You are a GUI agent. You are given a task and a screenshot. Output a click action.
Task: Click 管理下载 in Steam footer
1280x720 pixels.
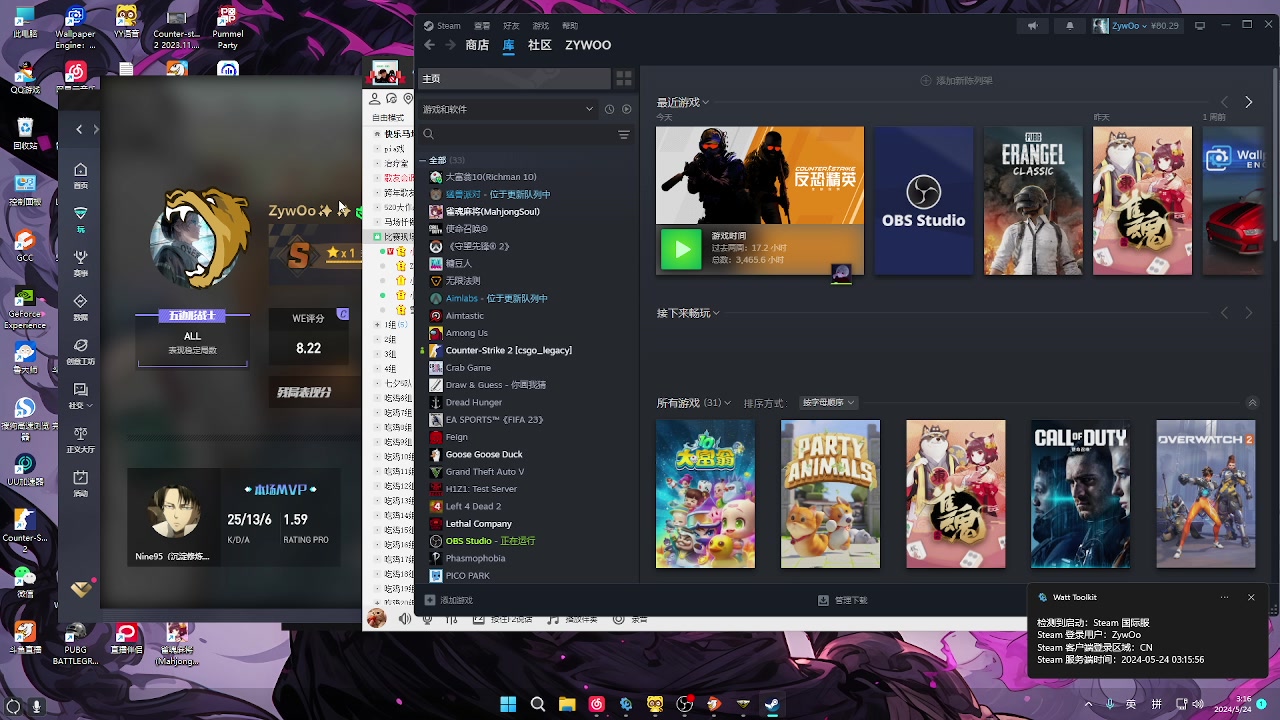click(843, 600)
